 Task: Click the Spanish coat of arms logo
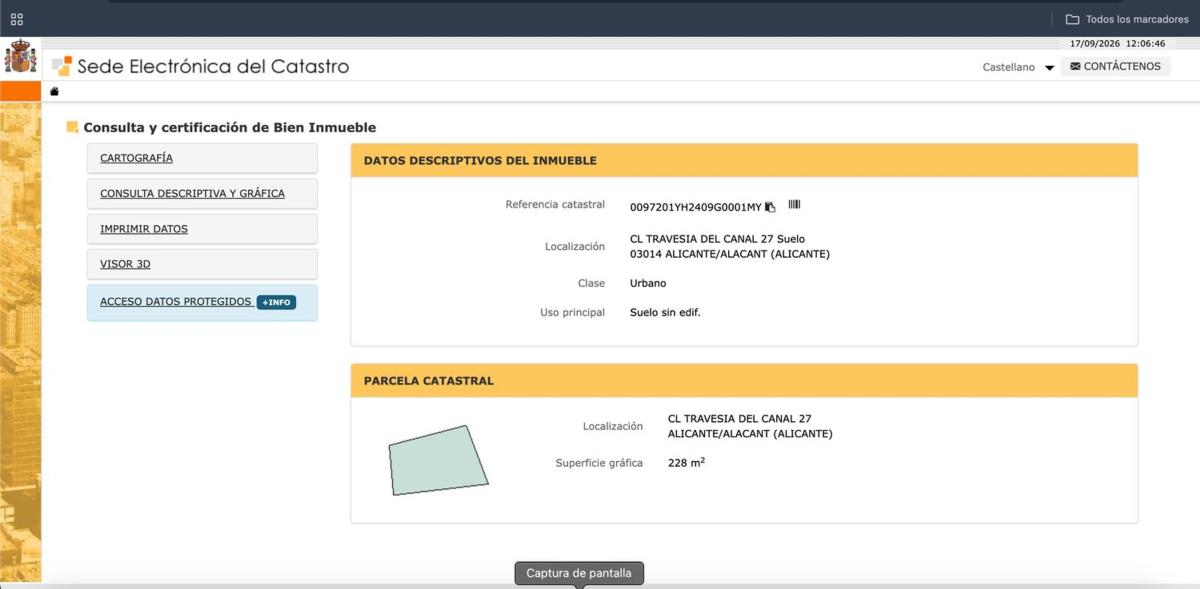click(20, 57)
